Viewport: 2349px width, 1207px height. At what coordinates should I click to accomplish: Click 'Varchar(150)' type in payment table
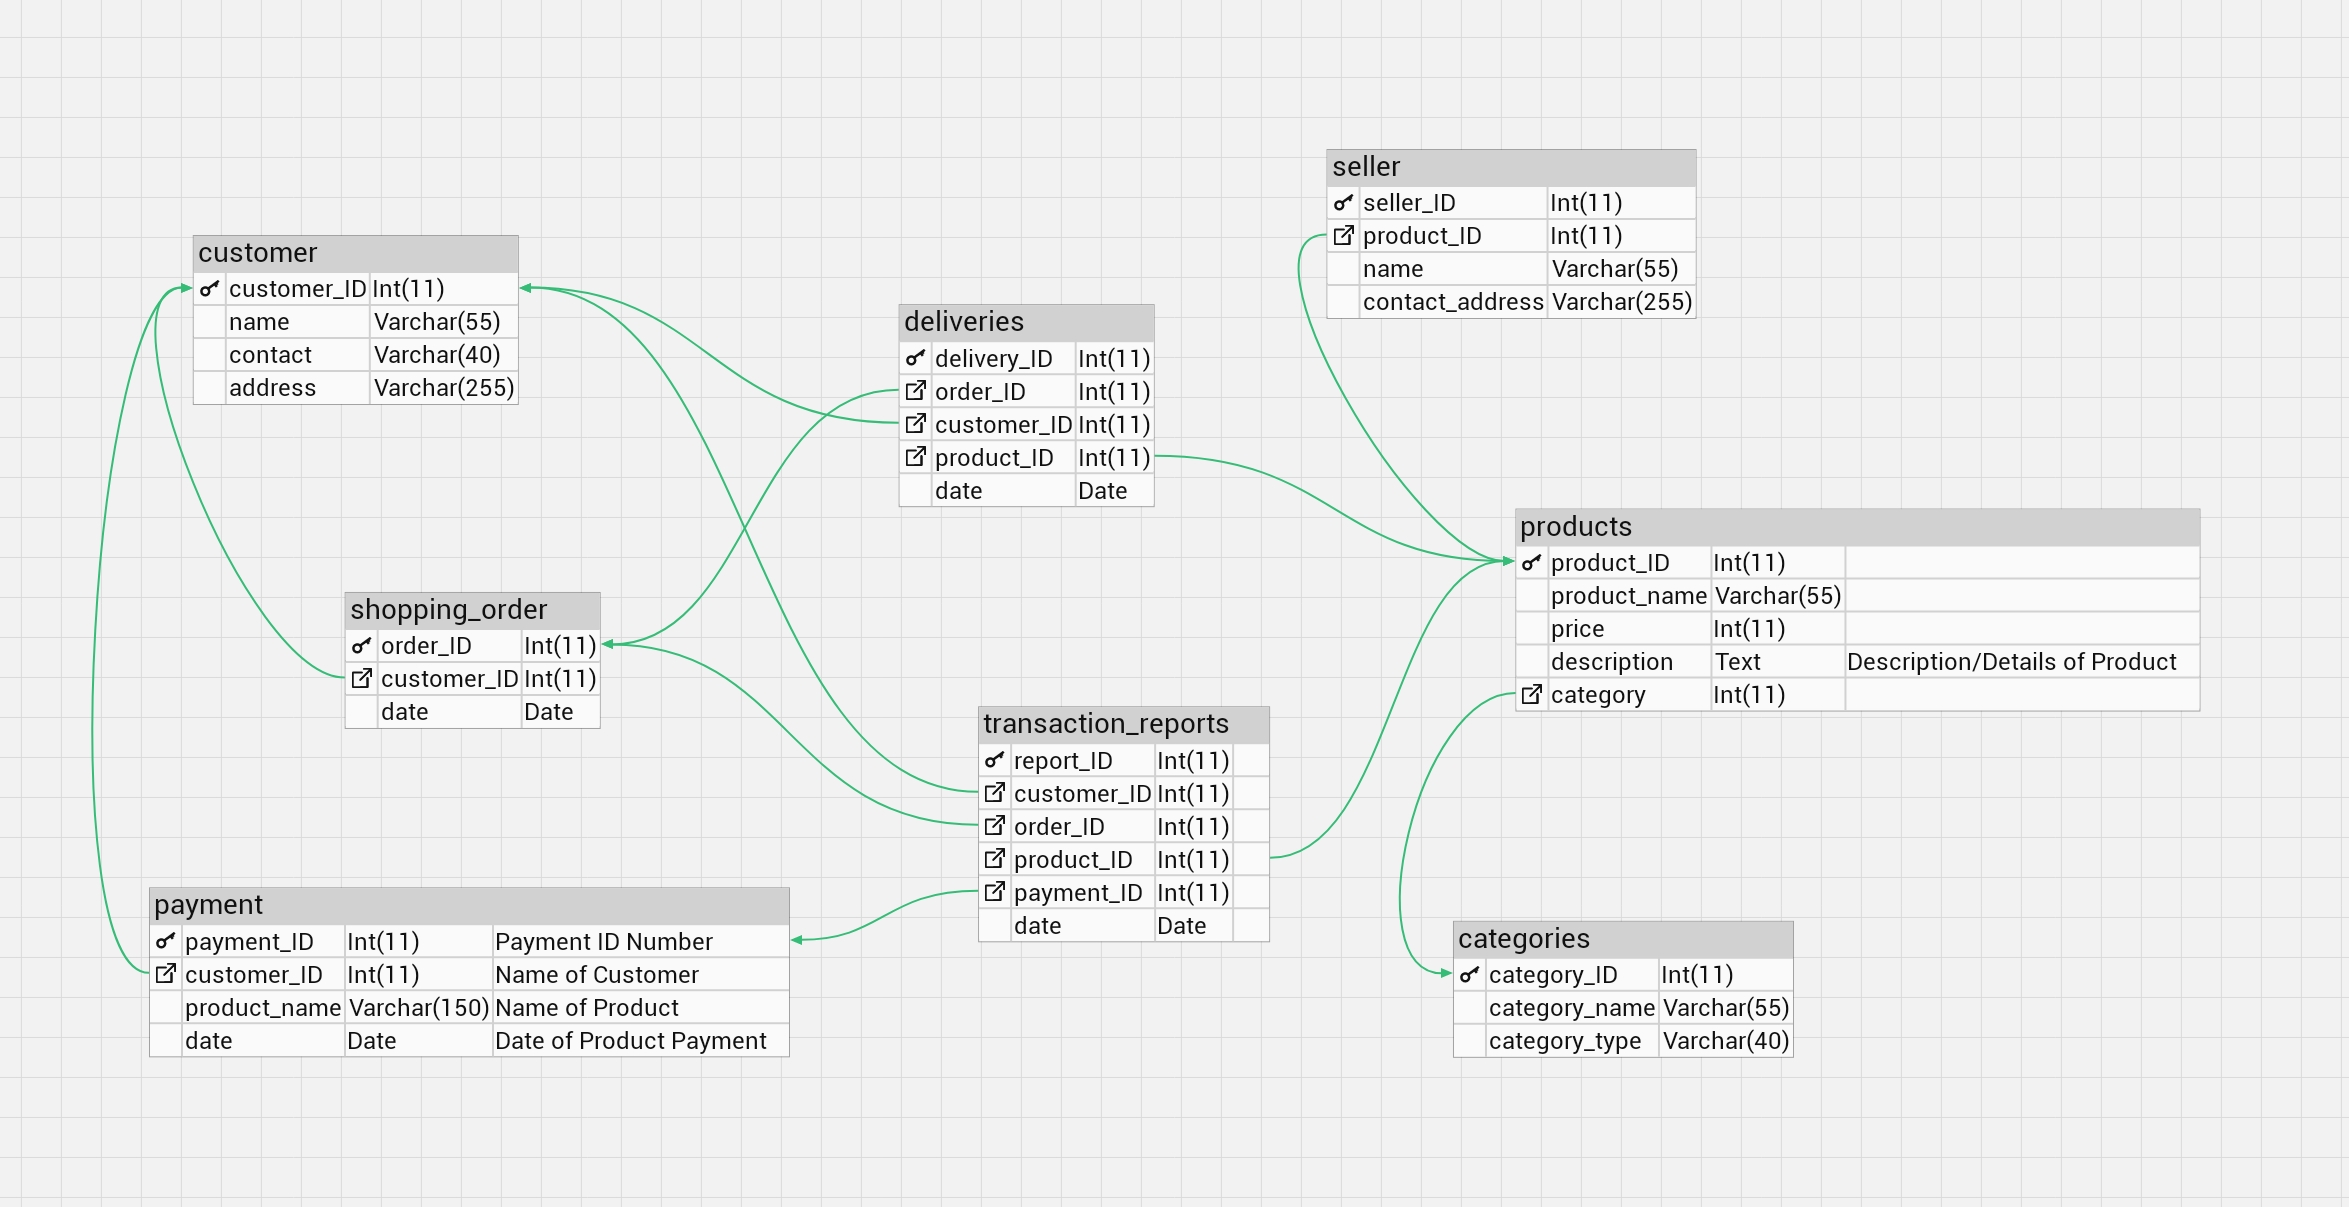[419, 1008]
